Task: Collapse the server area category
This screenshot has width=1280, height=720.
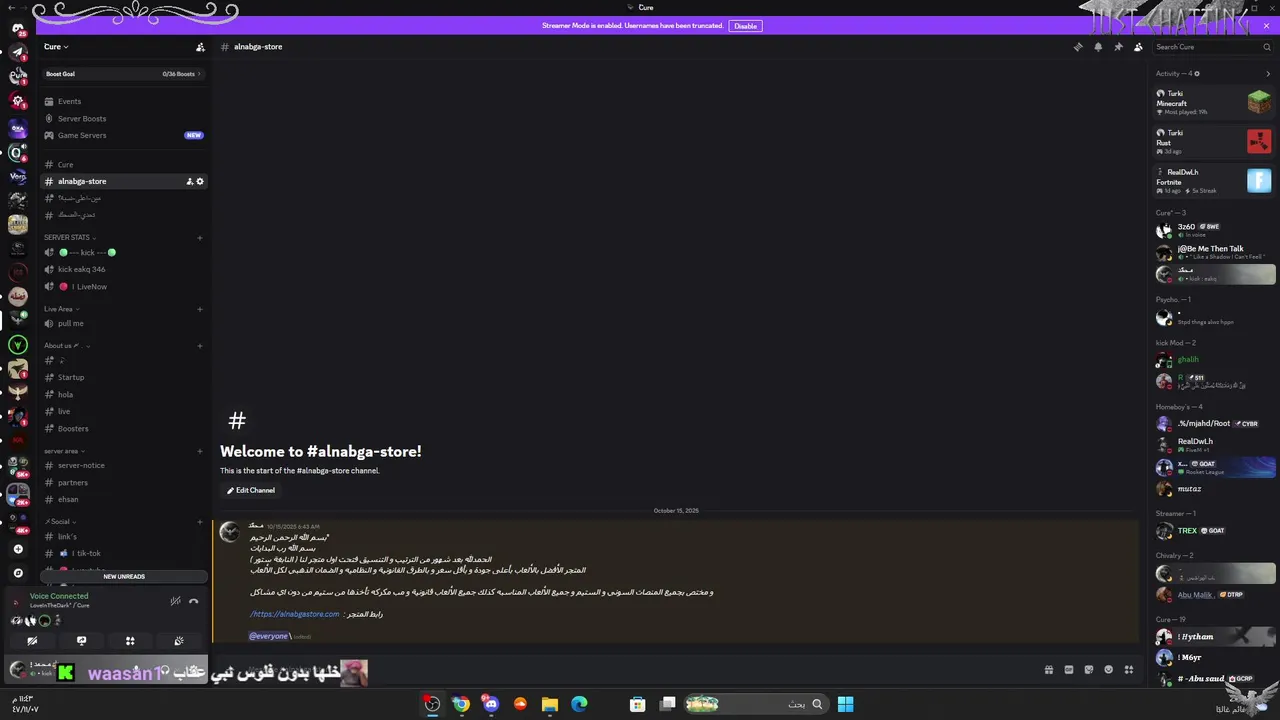Action: click(x=63, y=451)
